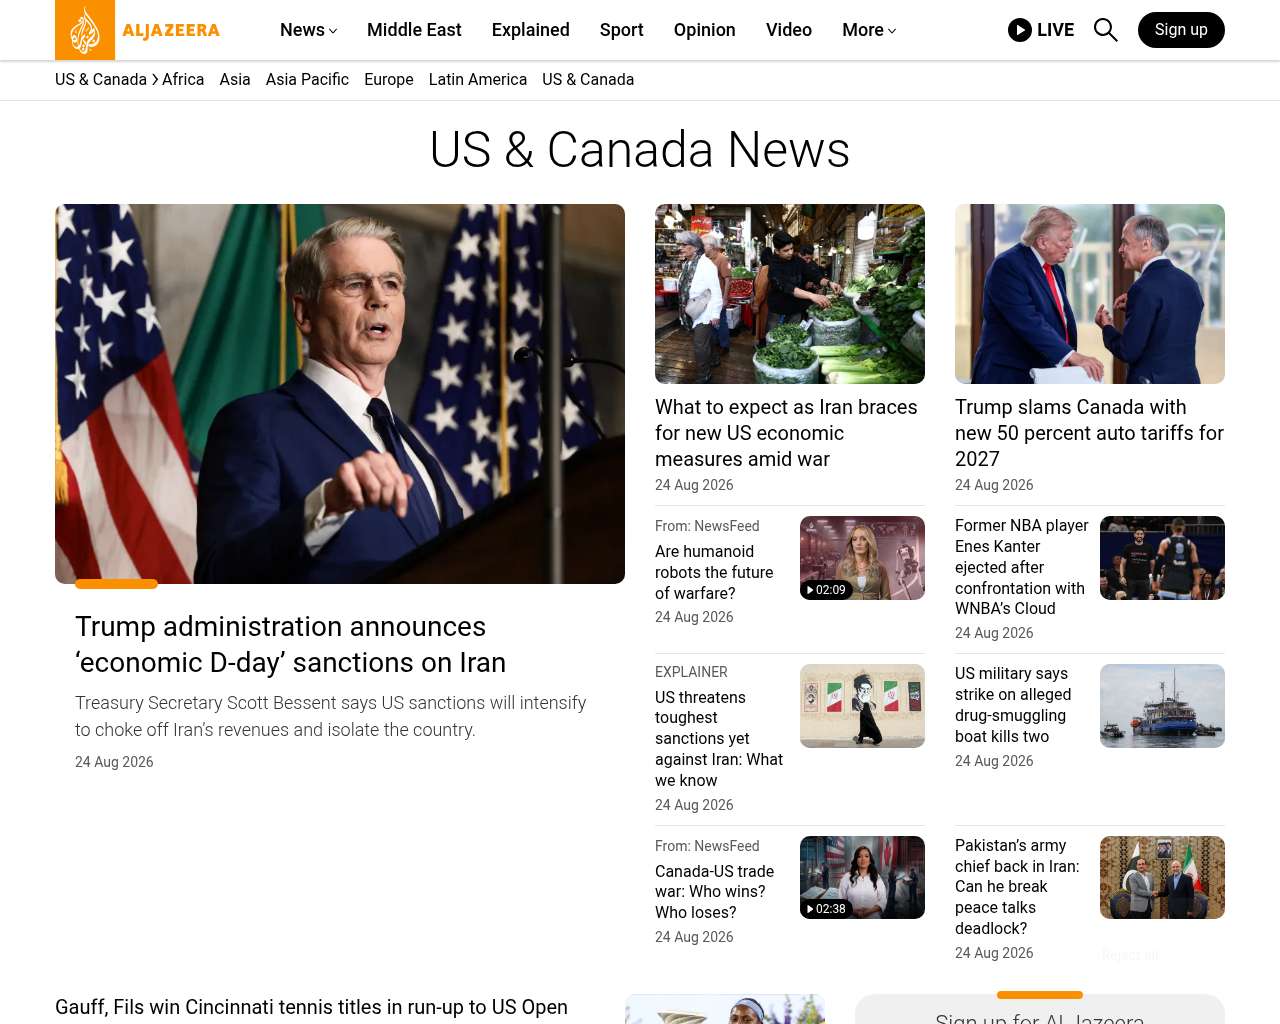The width and height of the screenshot is (1280, 1024).
Task: Open the Sport section
Action: (622, 30)
